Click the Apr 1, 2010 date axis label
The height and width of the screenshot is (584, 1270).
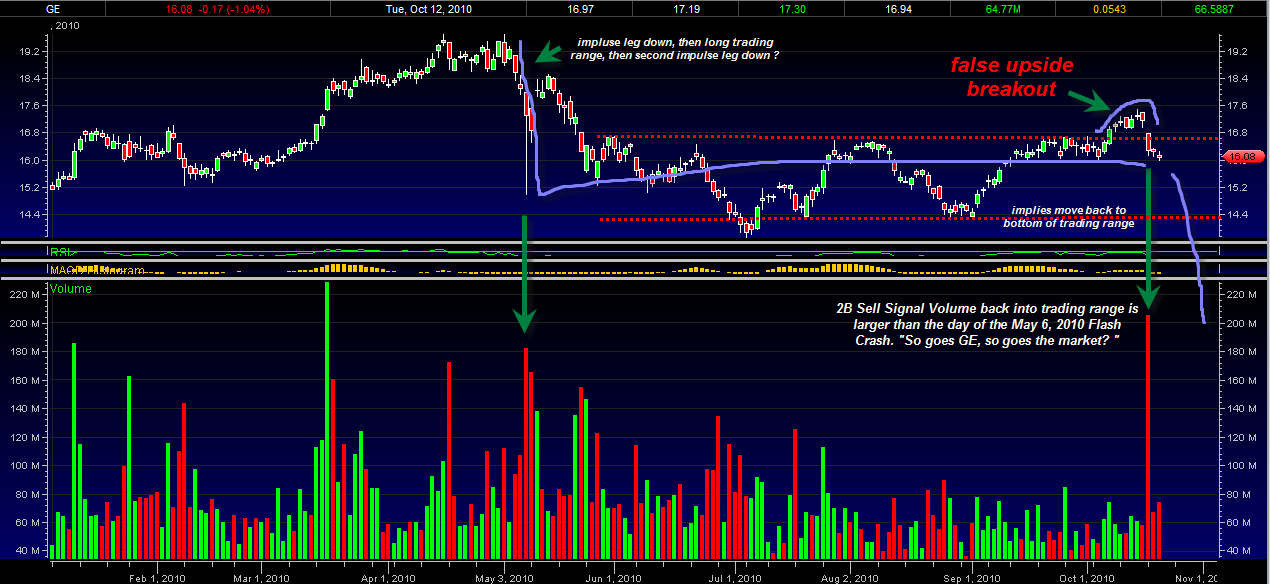point(387,577)
